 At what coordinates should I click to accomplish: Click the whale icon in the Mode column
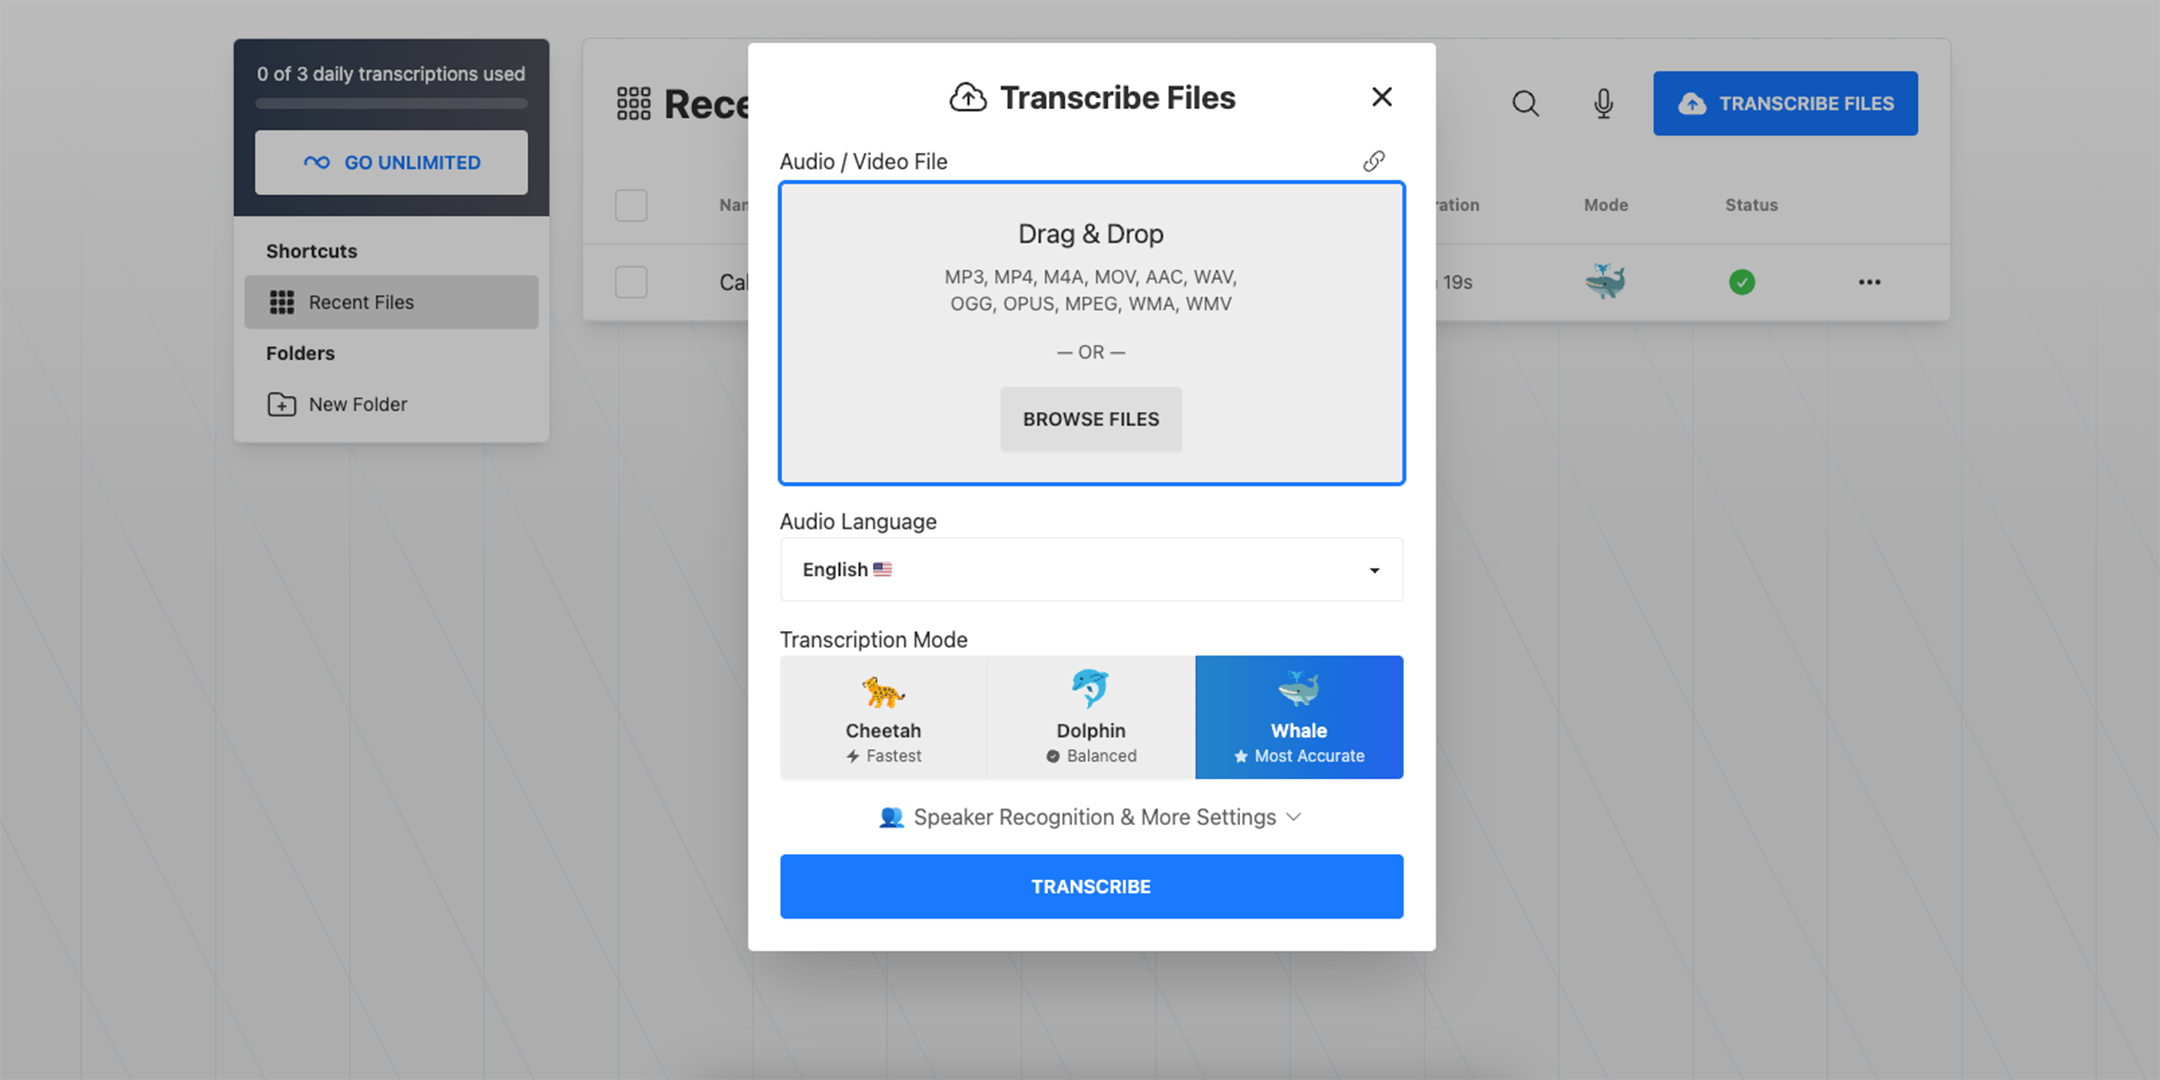coord(1605,282)
